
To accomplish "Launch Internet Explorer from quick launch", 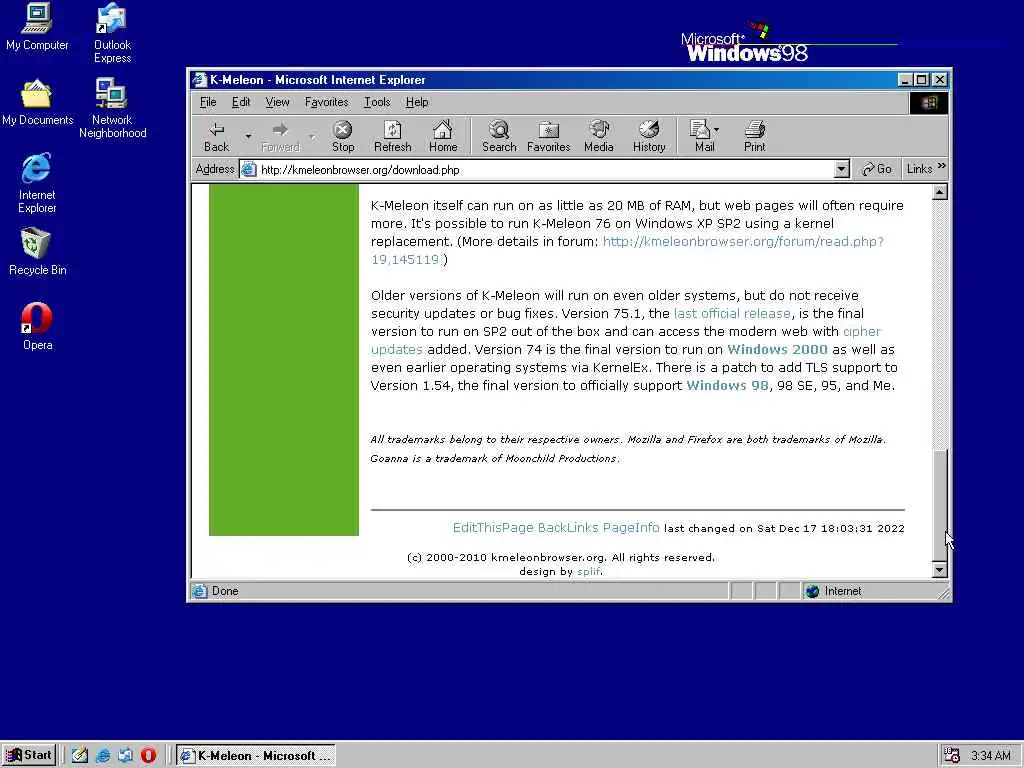I will pos(103,756).
